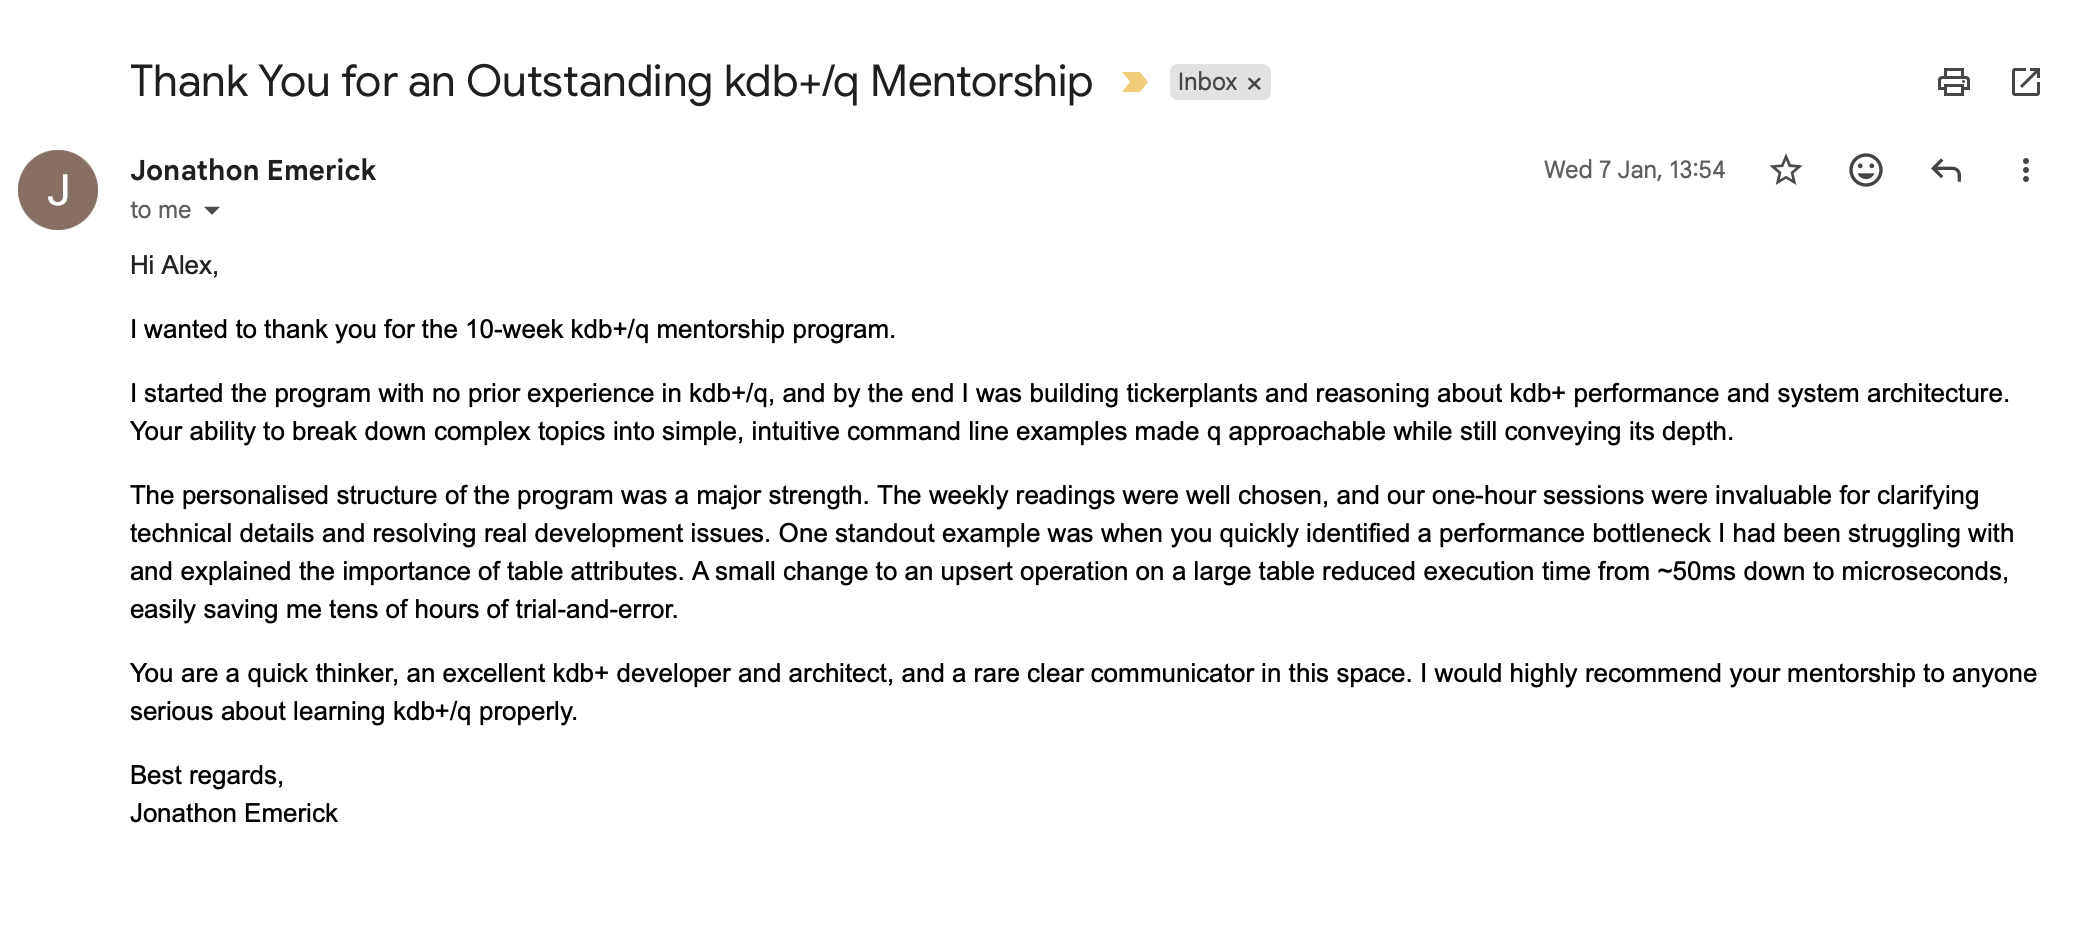This screenshot has height=928, width=2080.
Task: Open the email in a new window
Action: tap(2025, 82)
